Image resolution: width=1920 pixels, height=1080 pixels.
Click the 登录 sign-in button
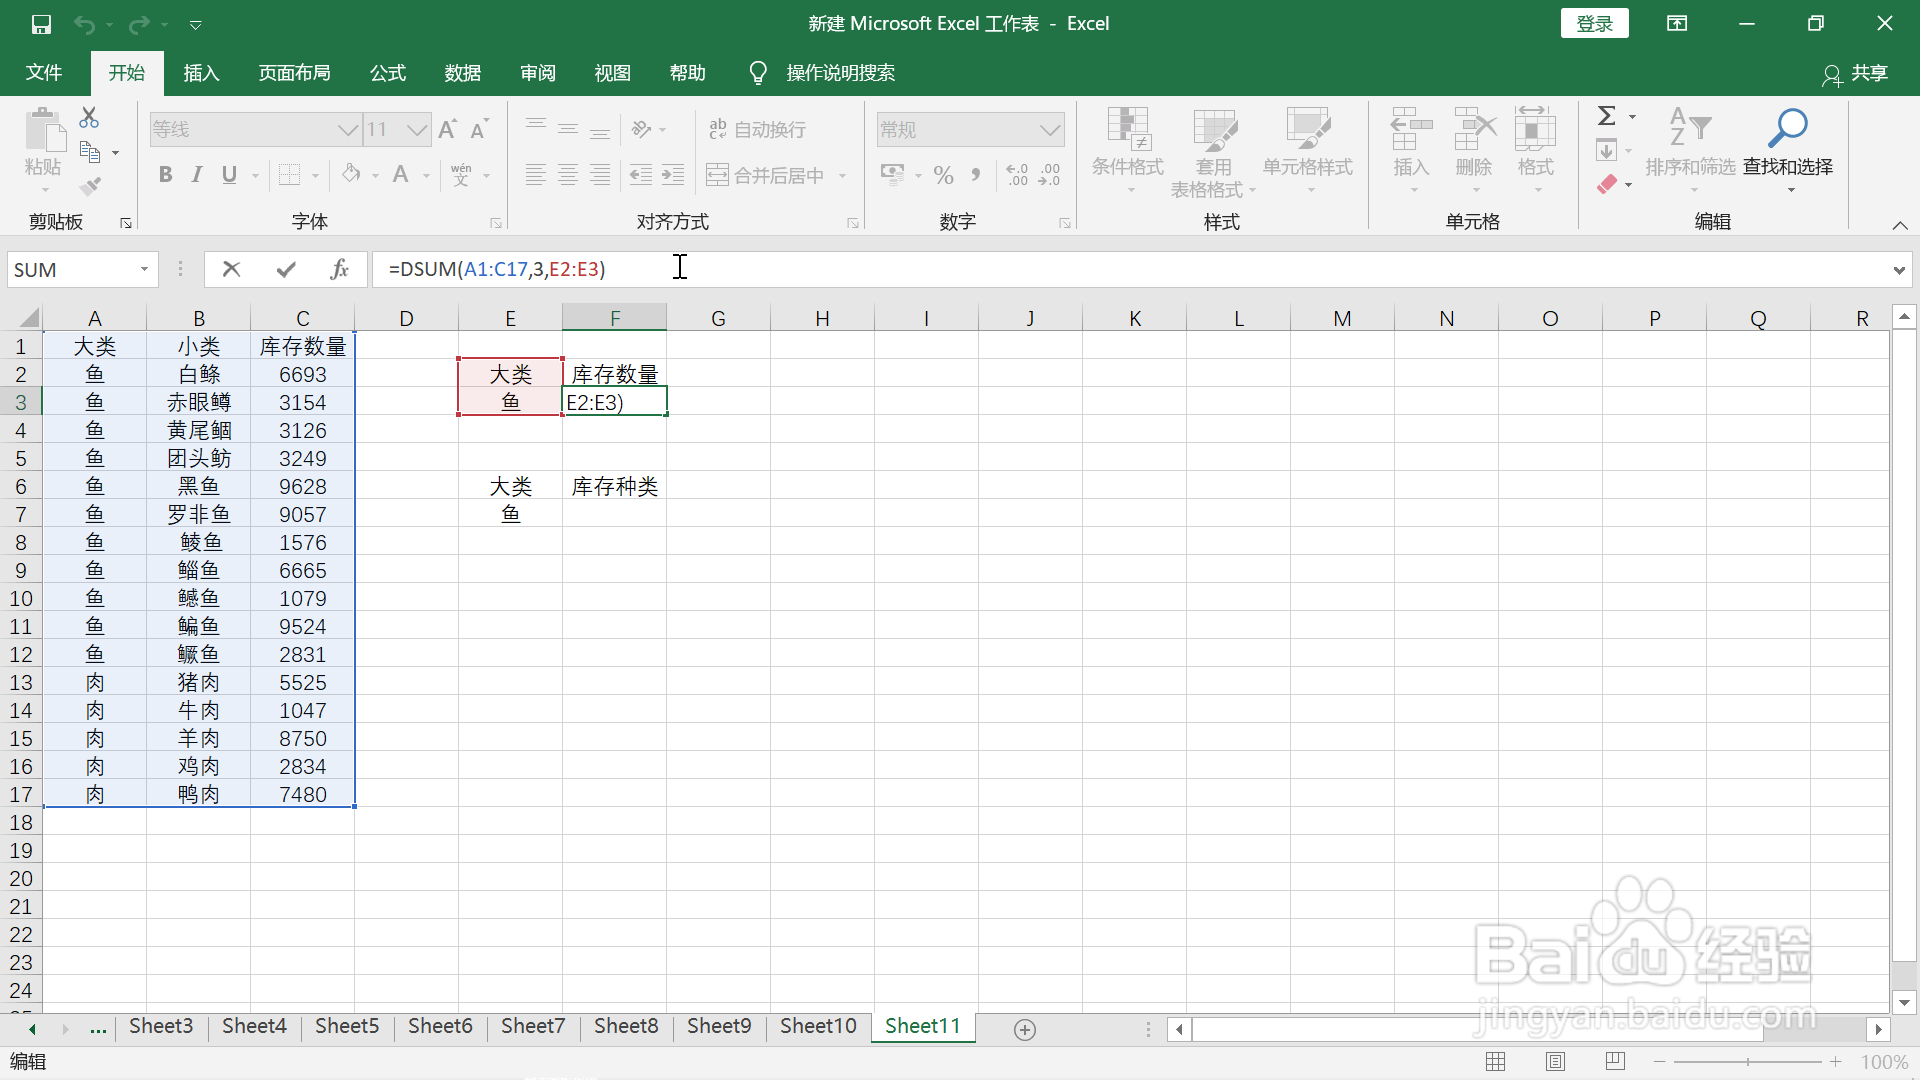(x=1594, y=24)
